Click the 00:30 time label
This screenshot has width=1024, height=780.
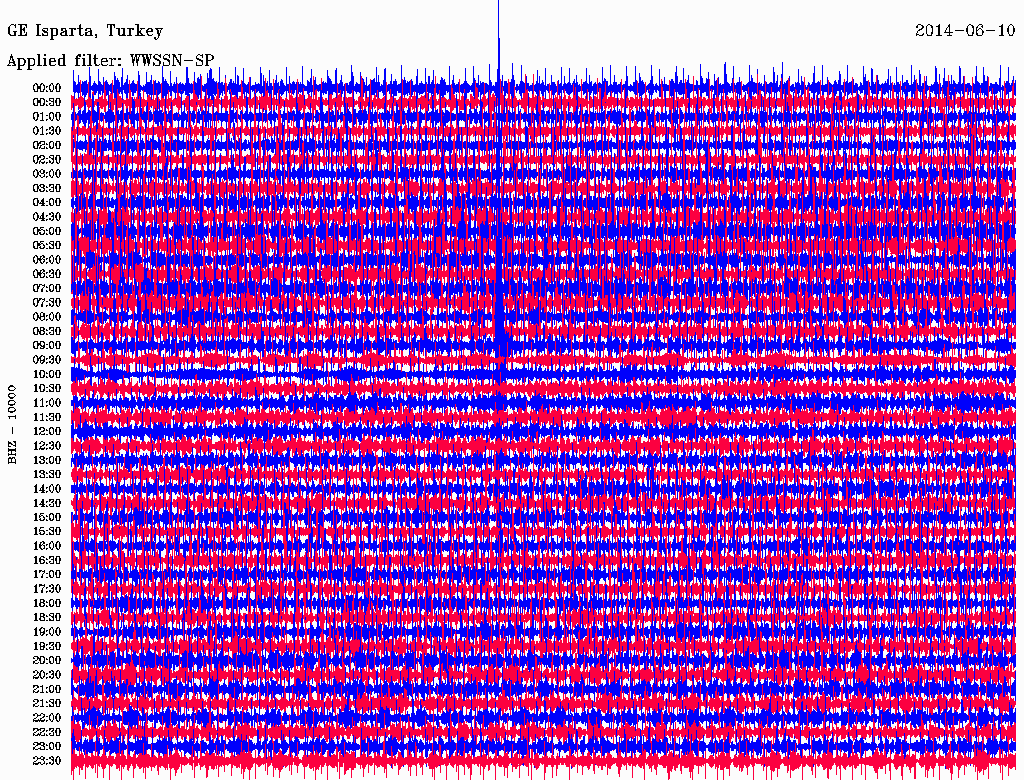tap(47, 103)
